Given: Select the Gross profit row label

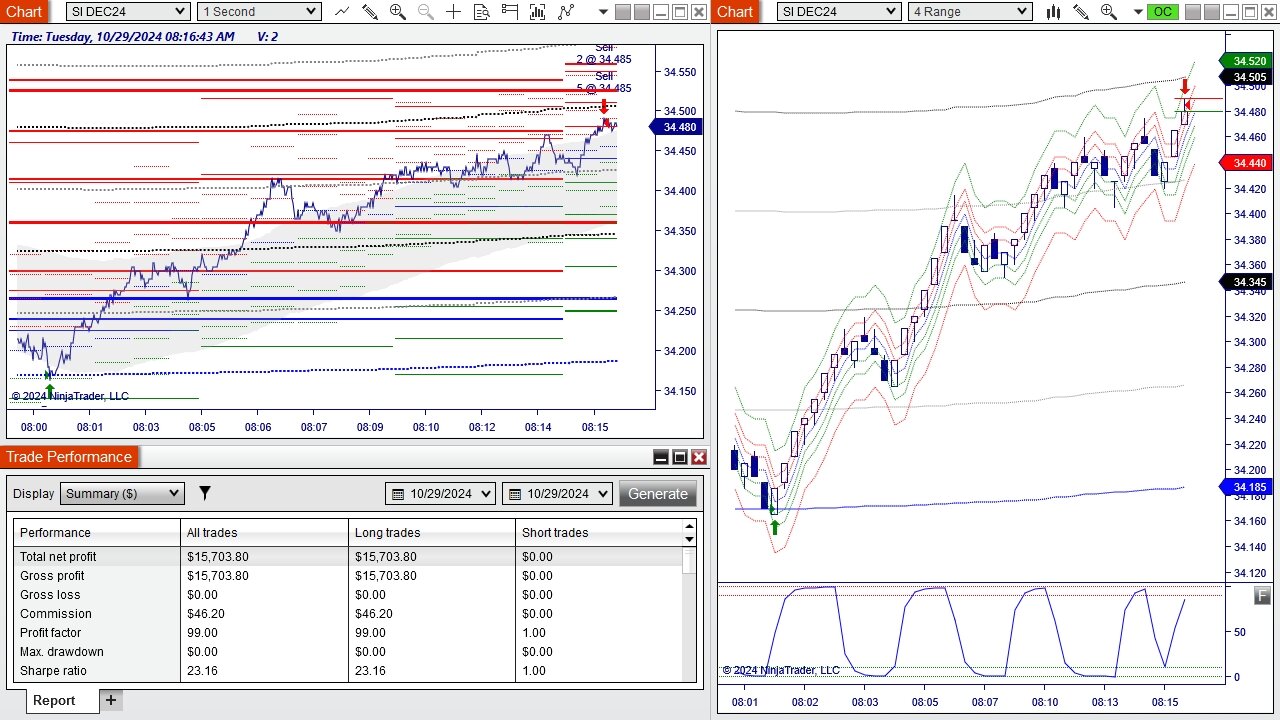Looking at the screenshot, I should pos(52,576).
